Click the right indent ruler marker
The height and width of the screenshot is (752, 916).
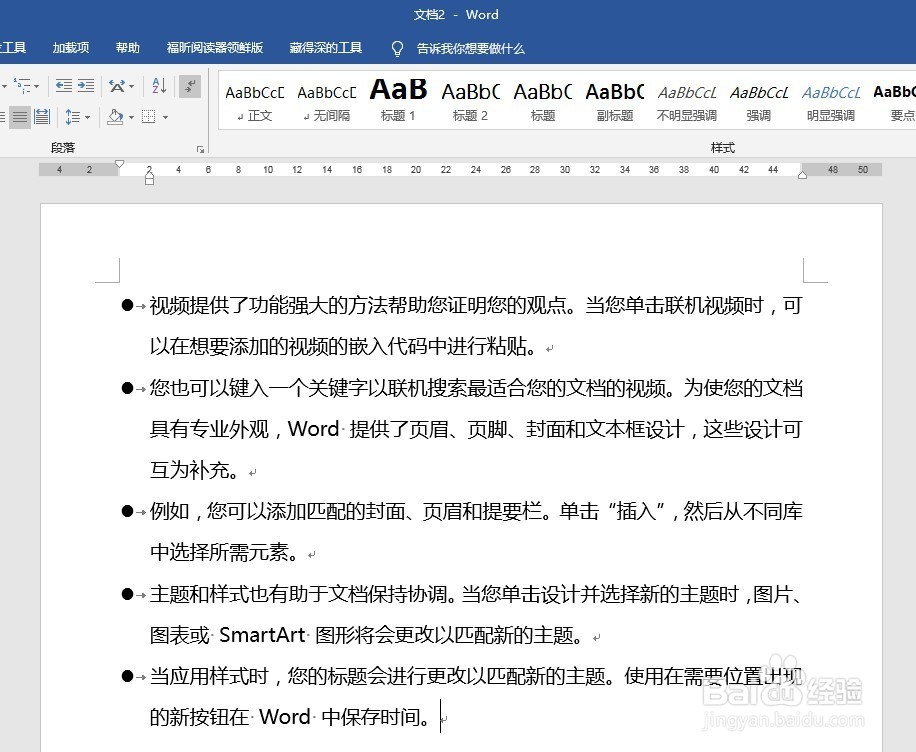pos(803,175)
